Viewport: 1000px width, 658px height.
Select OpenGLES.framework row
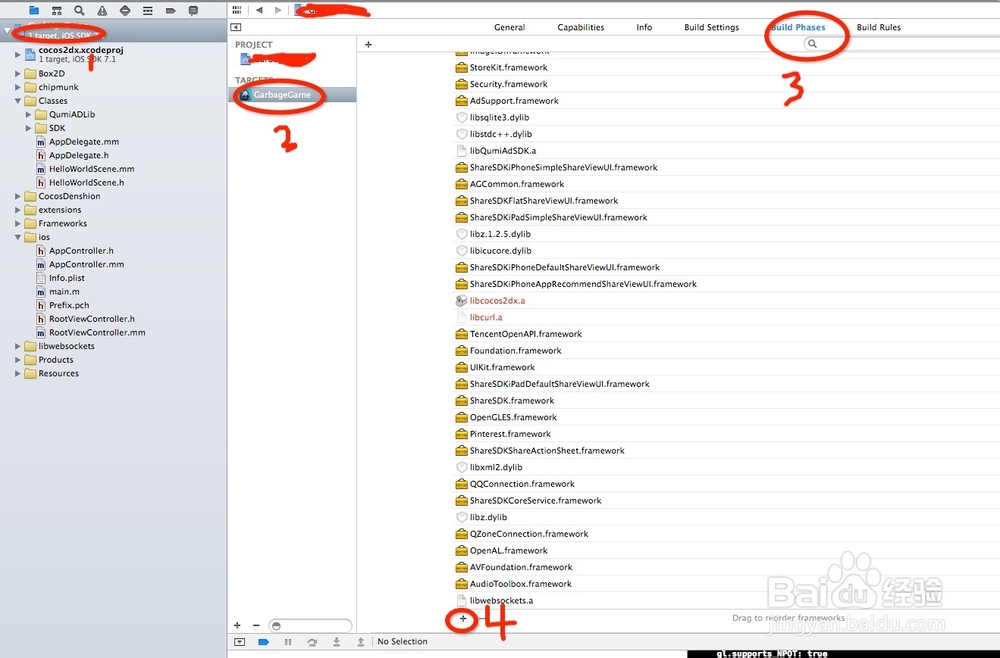(x=726, y=417)
